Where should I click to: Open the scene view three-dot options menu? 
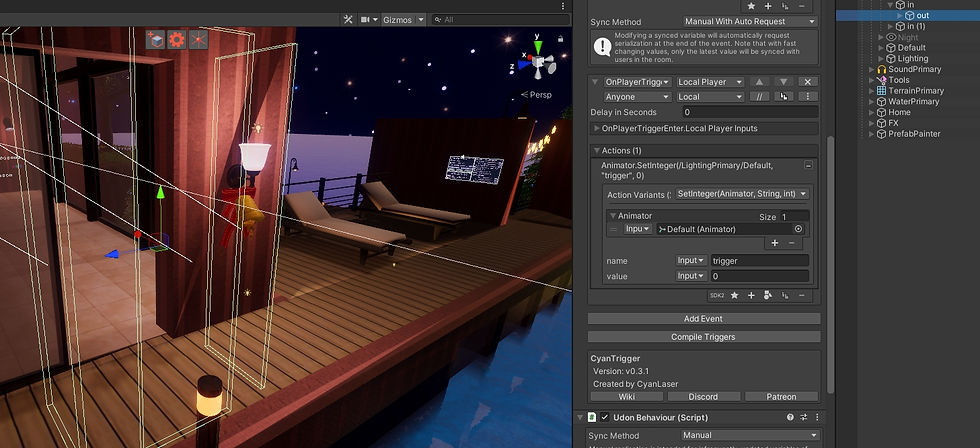562,6
